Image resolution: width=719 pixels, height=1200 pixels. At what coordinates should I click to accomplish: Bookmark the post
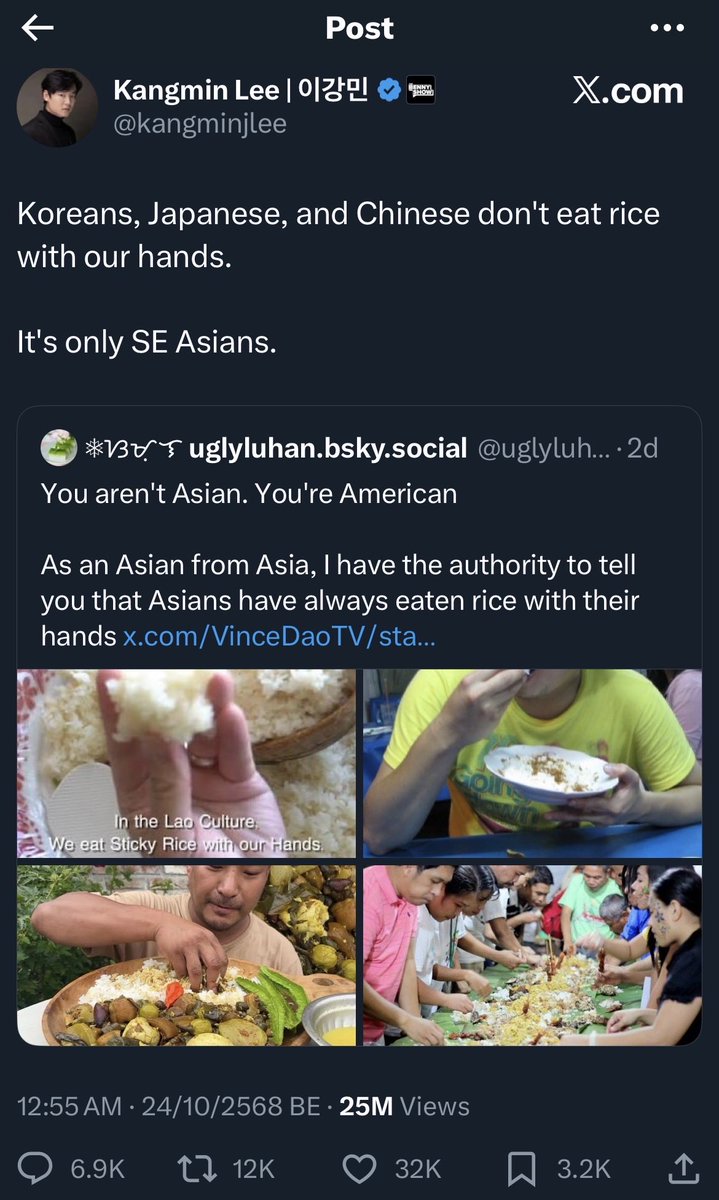click(x=522, y=1168)
